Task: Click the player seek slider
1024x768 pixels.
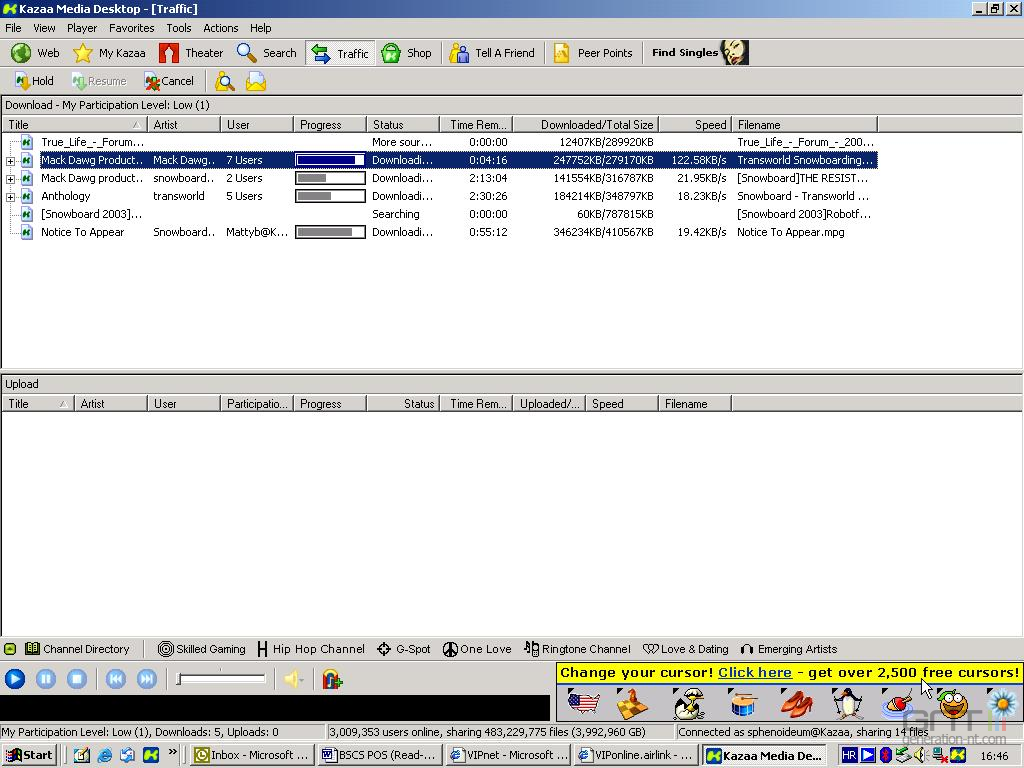Action: pos(221,679)
